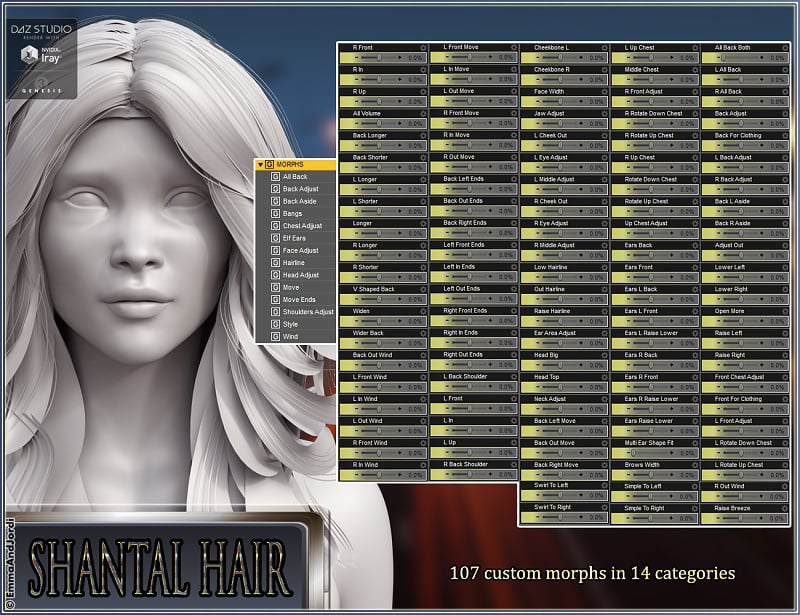Click the Rotate Up Chest label

pos(646,201)
